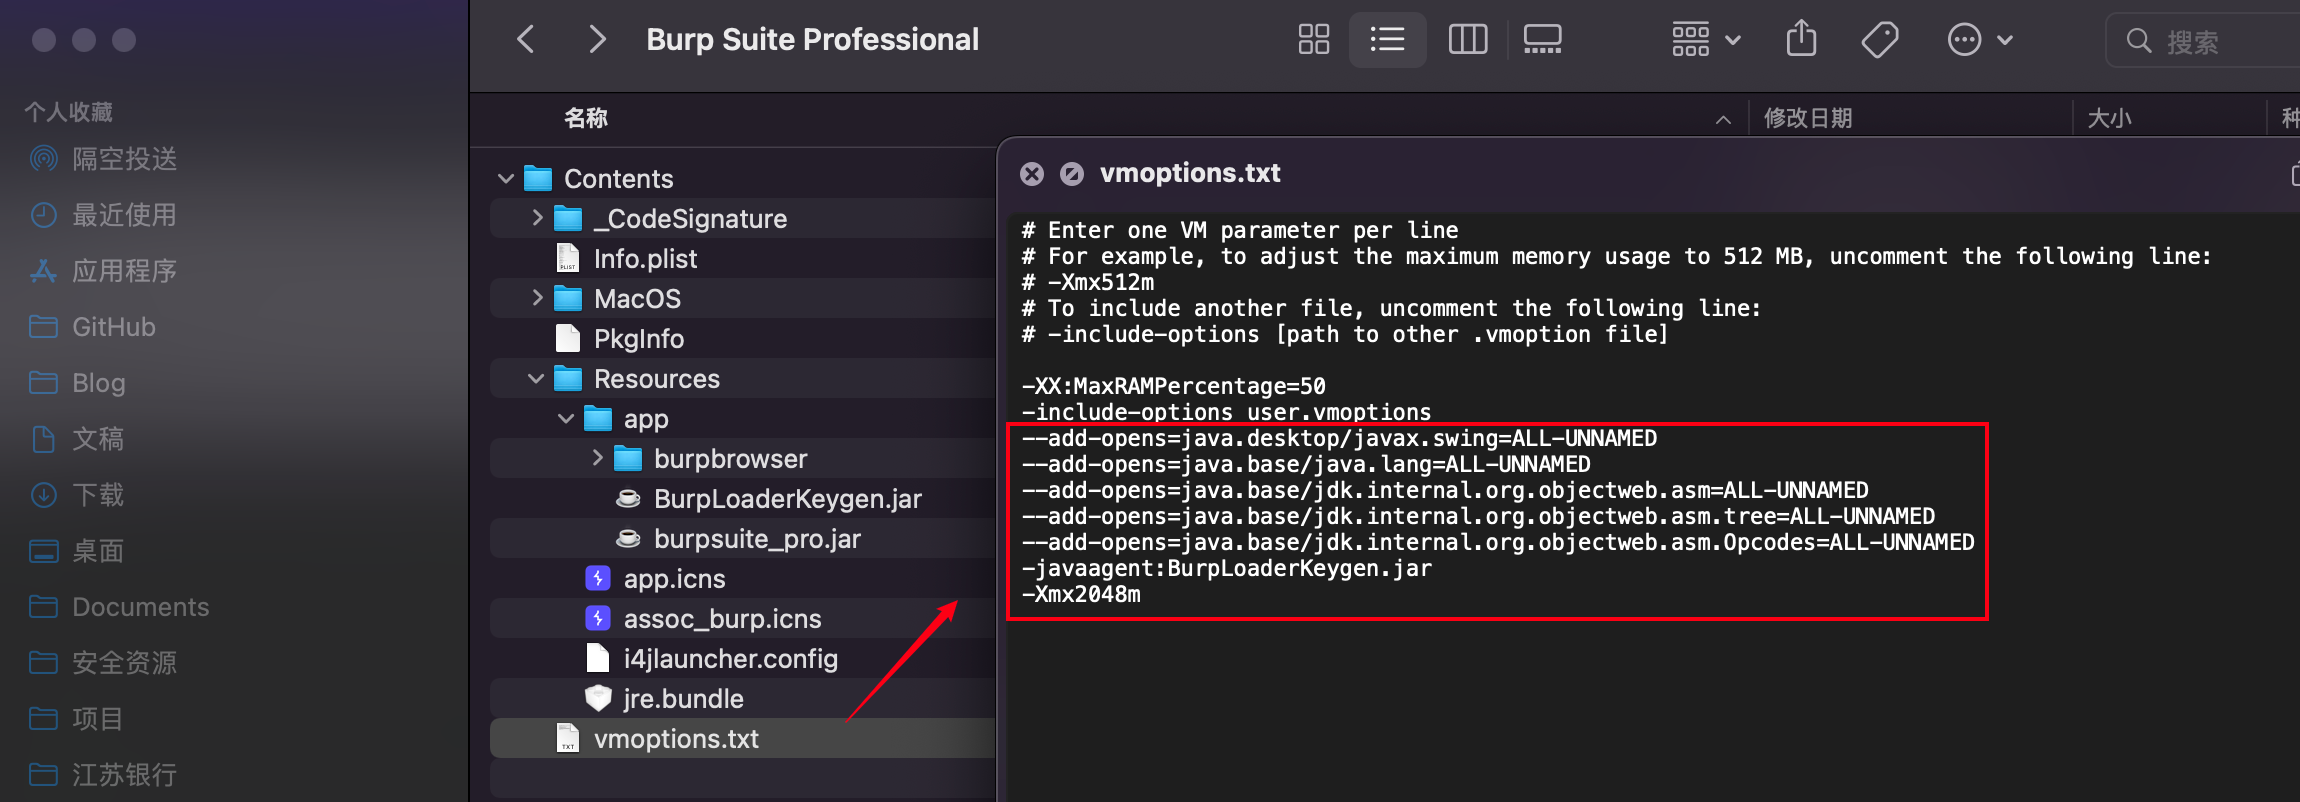Expand the burpbrowser folder

click(597, 458)
